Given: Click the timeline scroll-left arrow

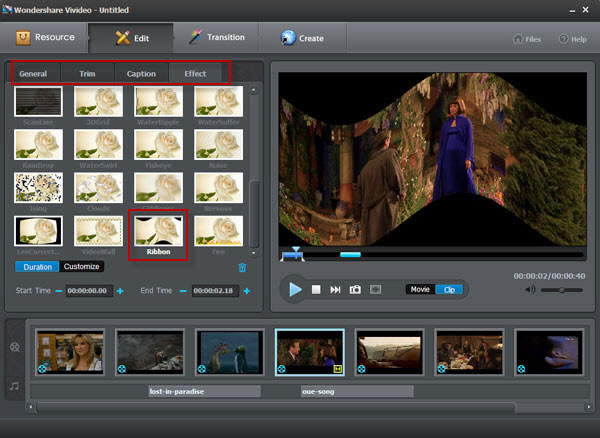Looking at the screenshot, I should coord(31,407).
